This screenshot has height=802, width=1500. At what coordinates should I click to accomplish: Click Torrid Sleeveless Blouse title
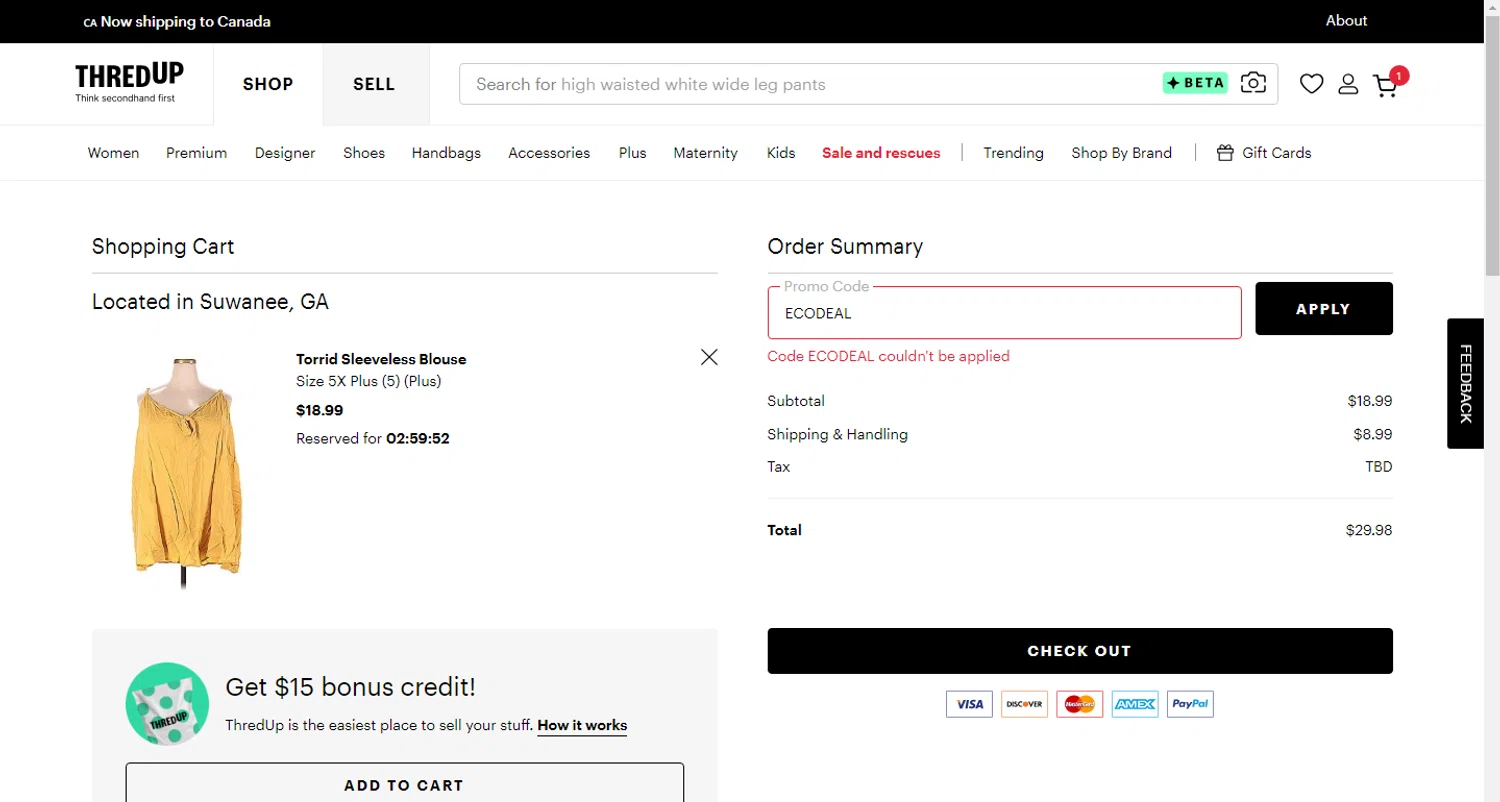pos(381,359)
